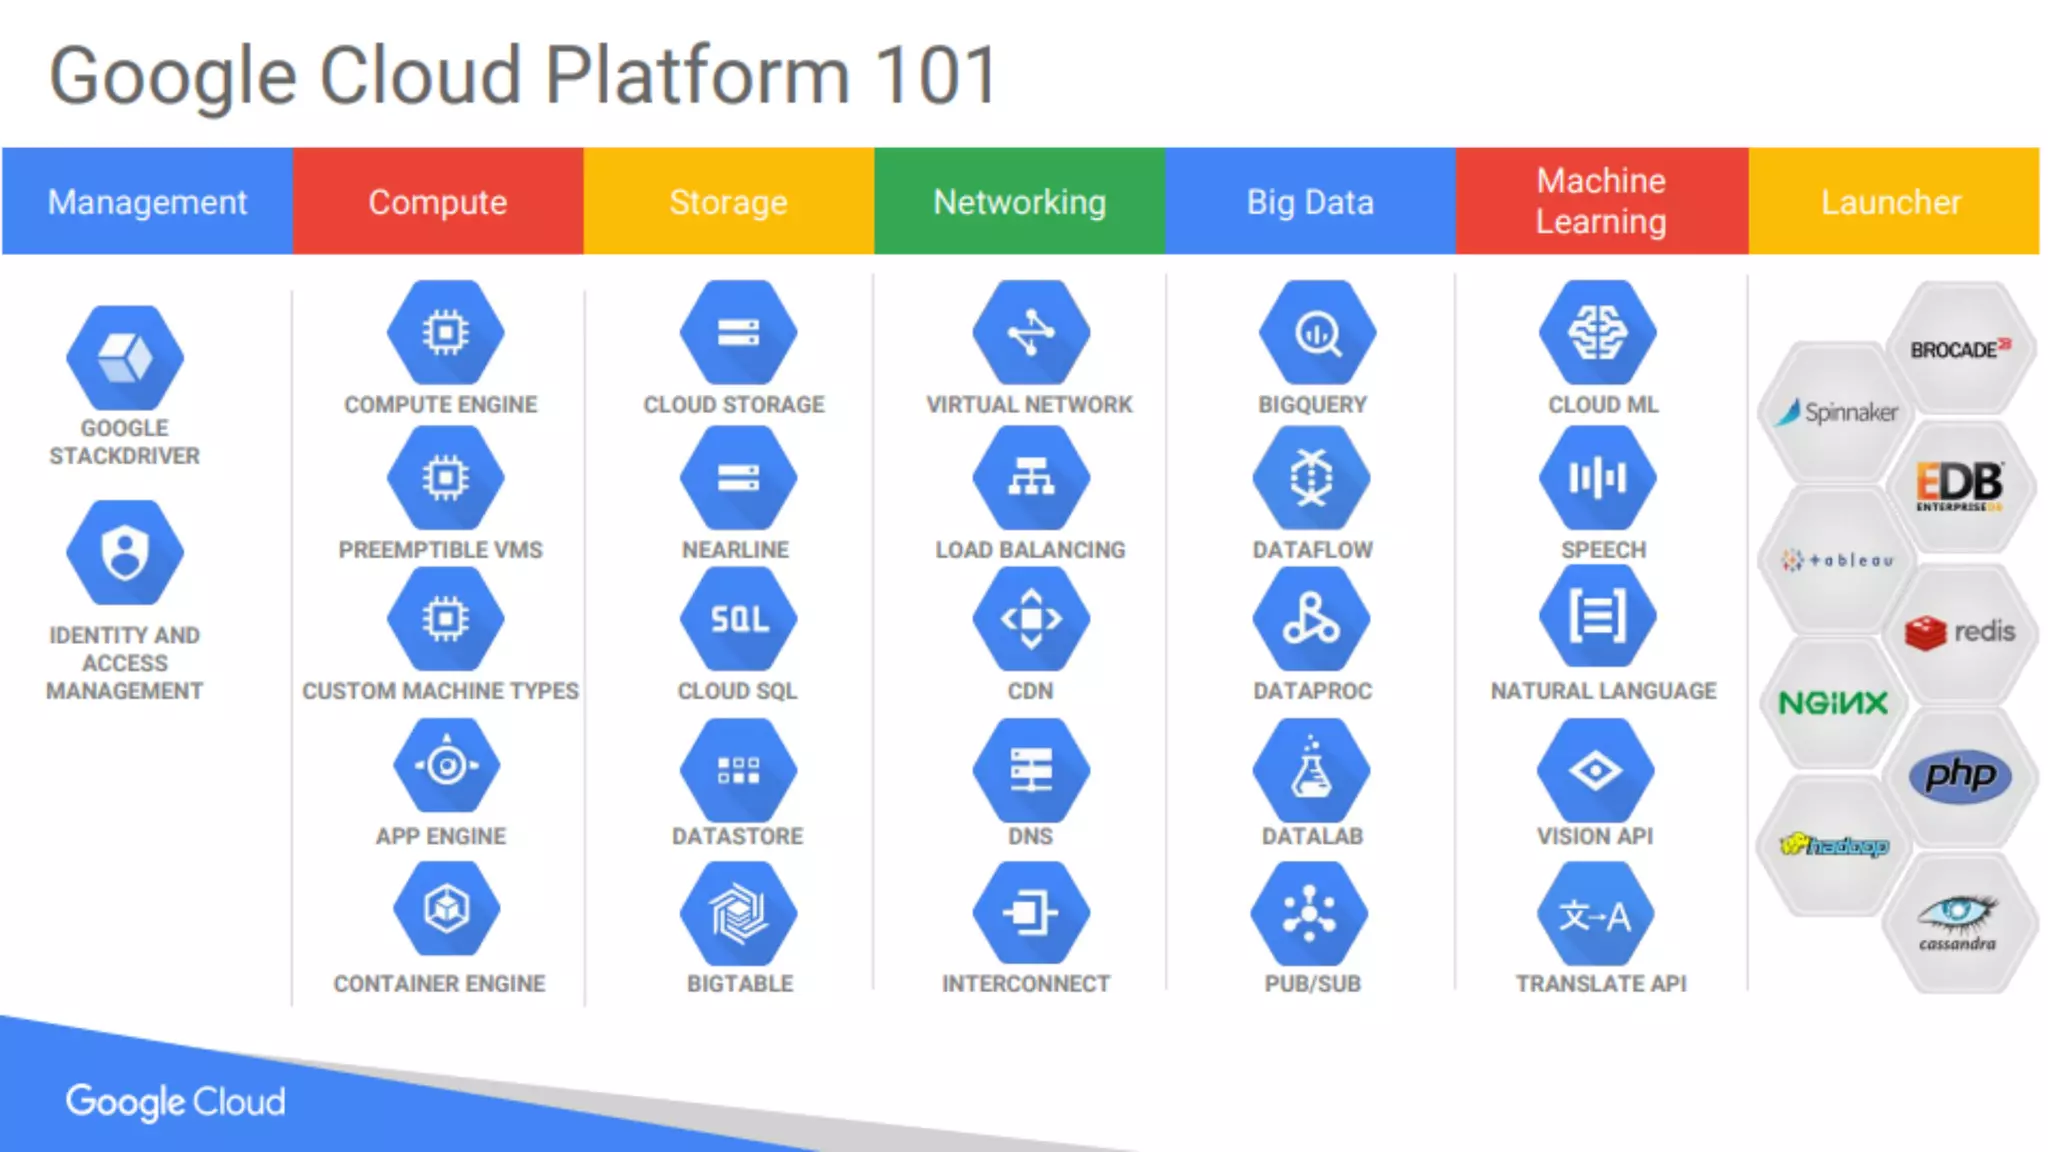2048x1152 pixels.
Task: Click the cassandra launcher tile
Action: pos(1957,922)
